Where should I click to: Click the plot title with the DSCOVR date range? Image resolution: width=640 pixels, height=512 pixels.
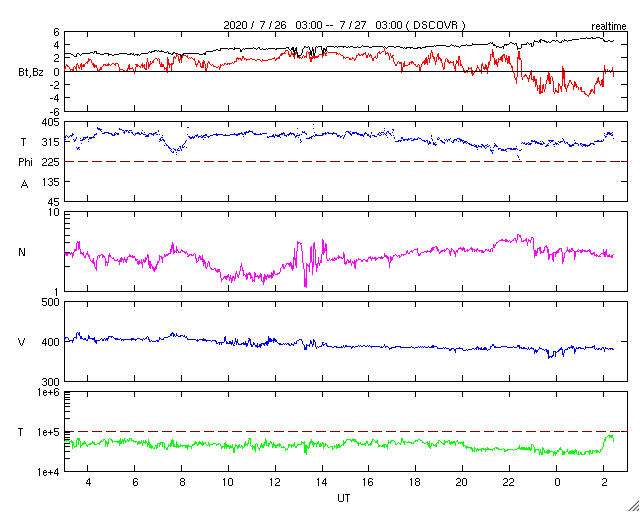(x=344, y=25)
